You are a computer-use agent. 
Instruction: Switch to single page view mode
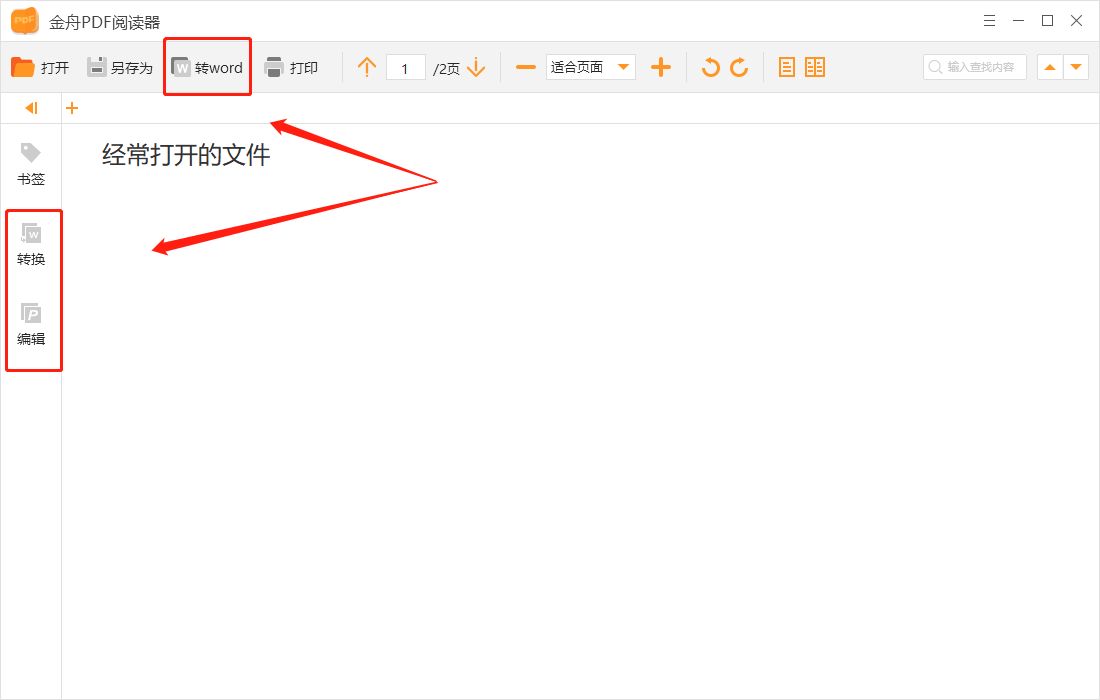tap(787, 67)
